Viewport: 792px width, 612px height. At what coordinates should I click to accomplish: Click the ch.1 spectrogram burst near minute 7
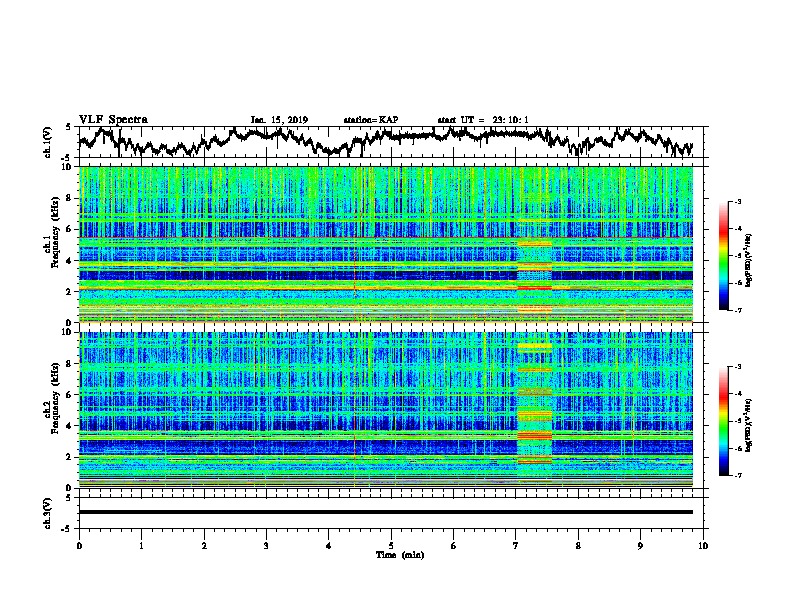534,275
